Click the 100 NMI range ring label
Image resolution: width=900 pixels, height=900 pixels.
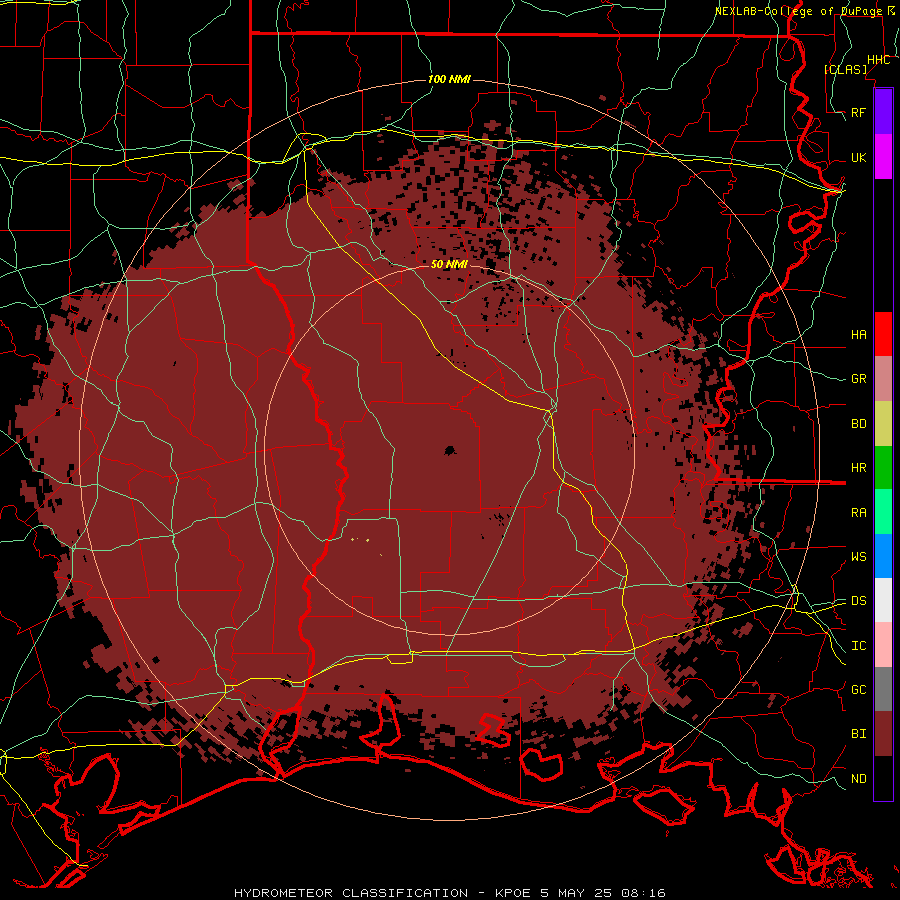pos(449,79)
